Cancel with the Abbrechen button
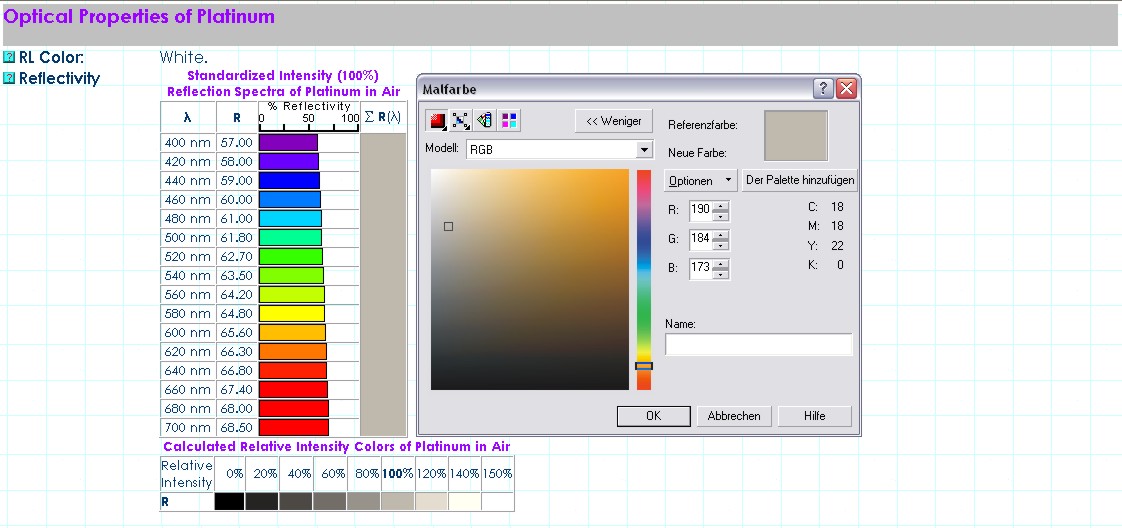The image size is (1122, 528). click(x=734, y=416)
